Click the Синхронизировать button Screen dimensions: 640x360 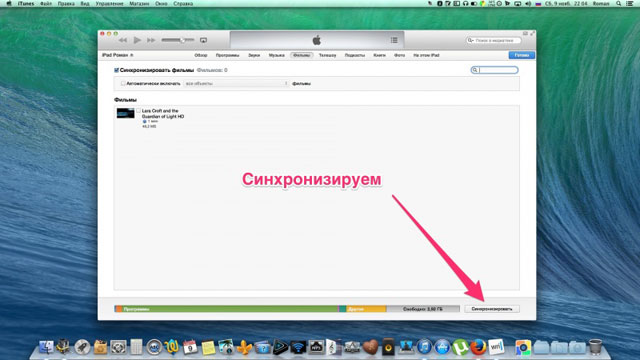coord(492,309)
